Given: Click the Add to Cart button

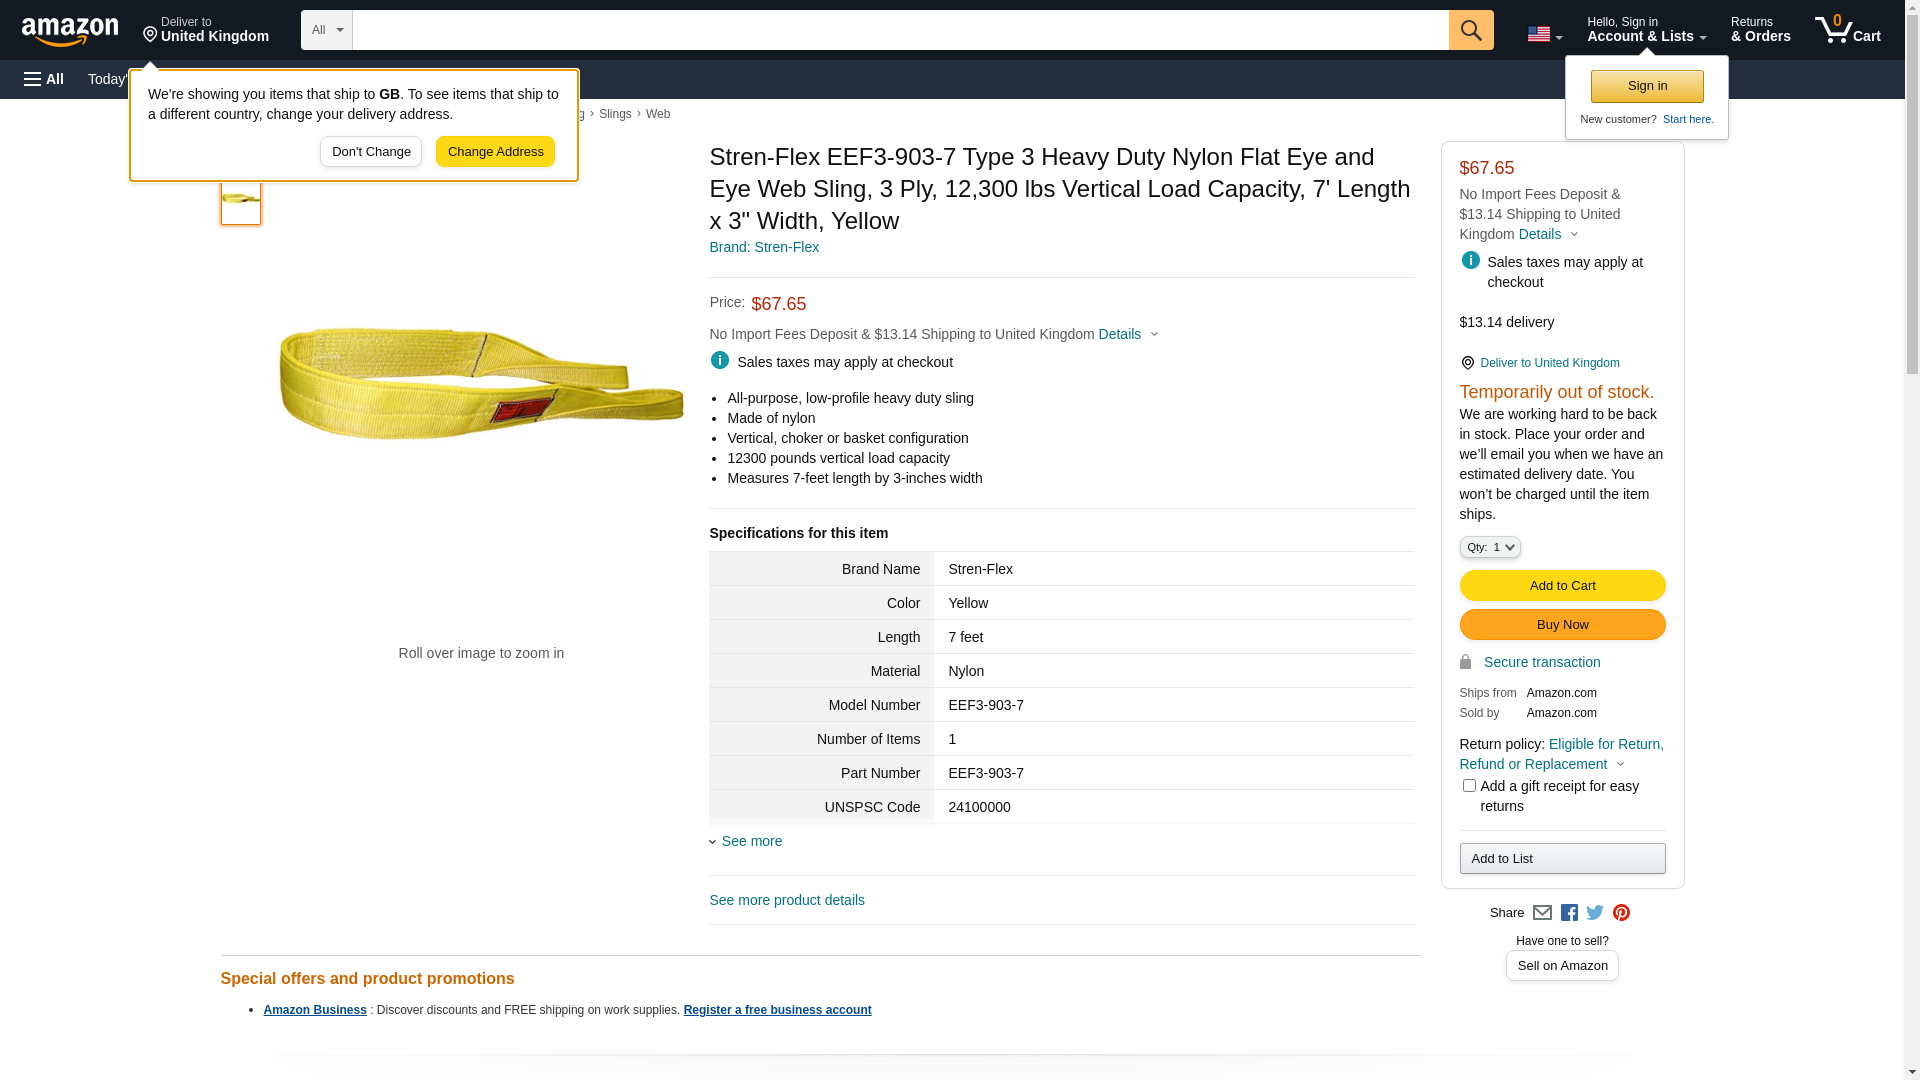Looking at the screenshot, I should 1562,586.
